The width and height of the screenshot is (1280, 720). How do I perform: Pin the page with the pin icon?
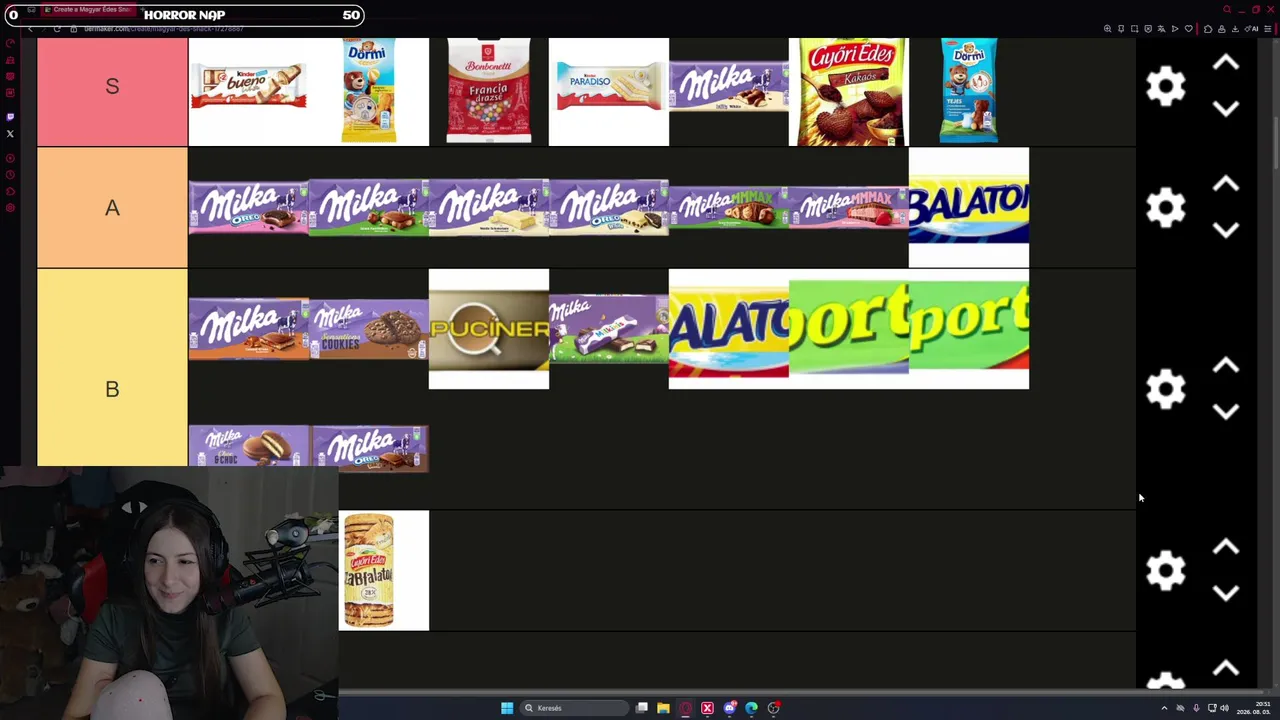coord(1121,28)
